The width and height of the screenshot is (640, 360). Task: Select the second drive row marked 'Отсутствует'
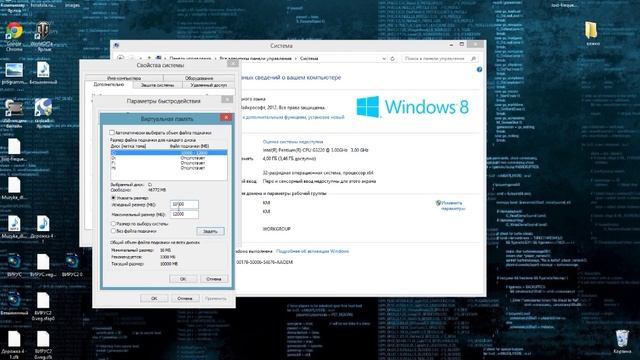[x=169, y=158]
